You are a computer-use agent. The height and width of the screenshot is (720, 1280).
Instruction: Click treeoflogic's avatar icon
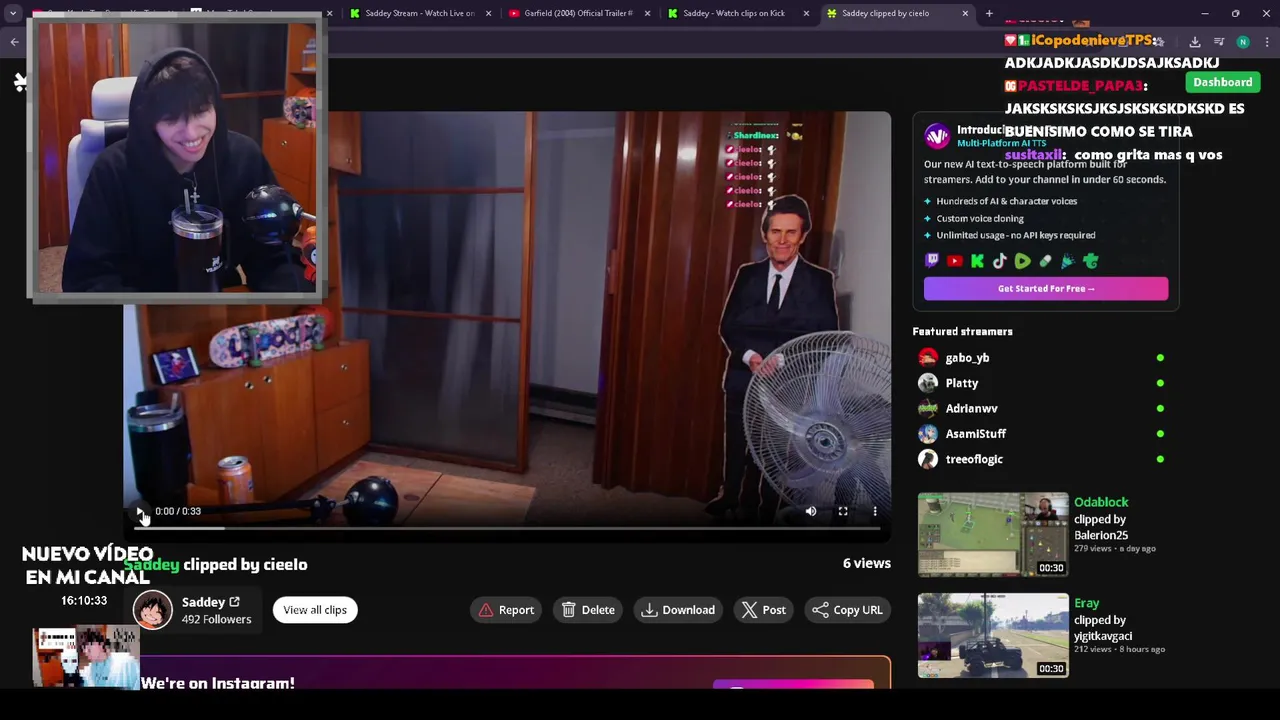pos(928,459)
